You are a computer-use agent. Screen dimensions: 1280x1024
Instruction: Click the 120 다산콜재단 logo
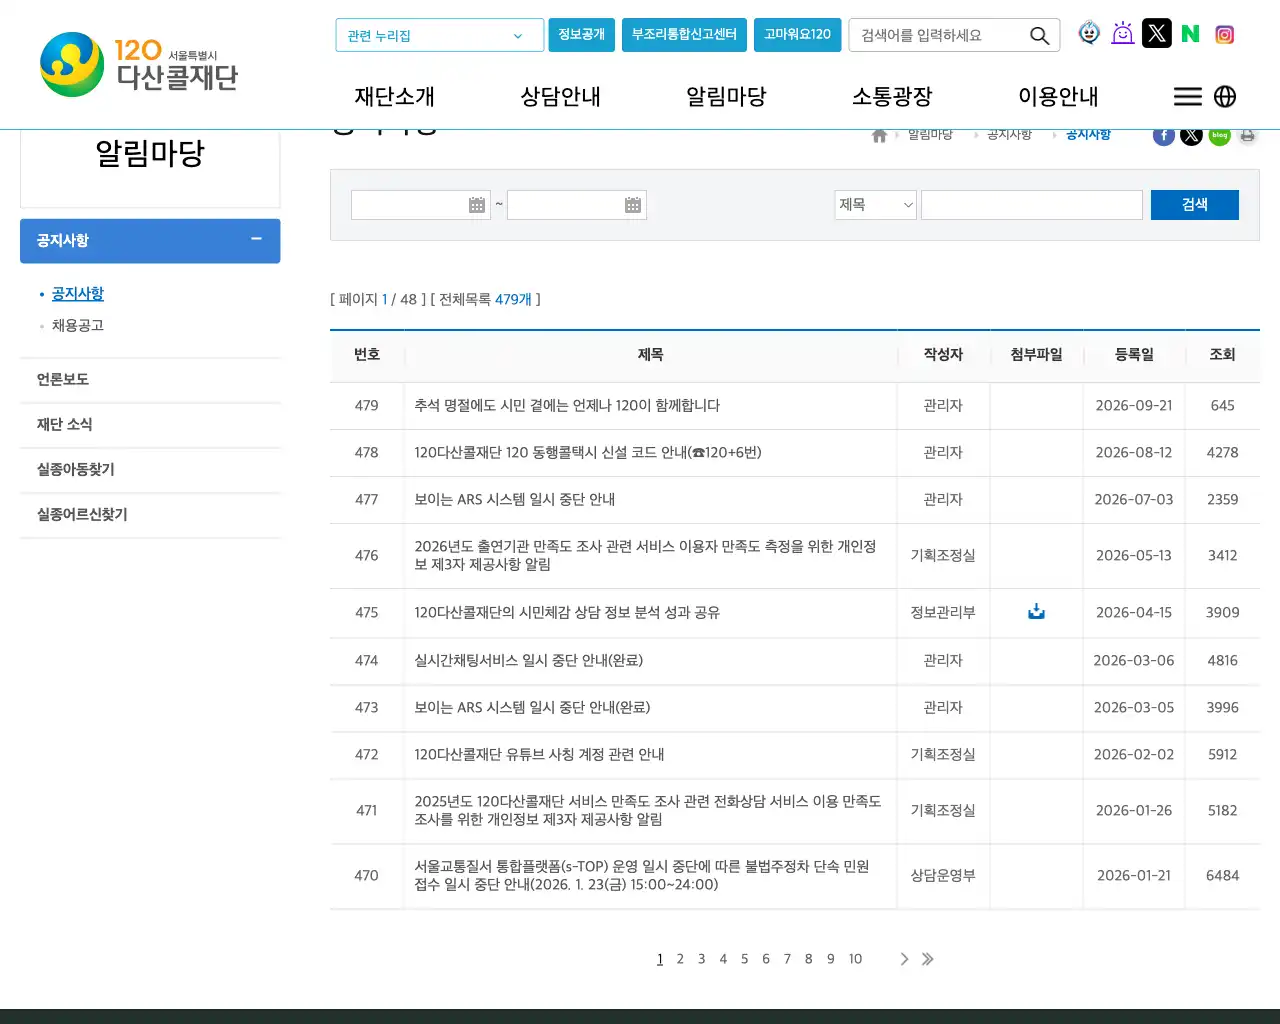click(x=139, y=65)
